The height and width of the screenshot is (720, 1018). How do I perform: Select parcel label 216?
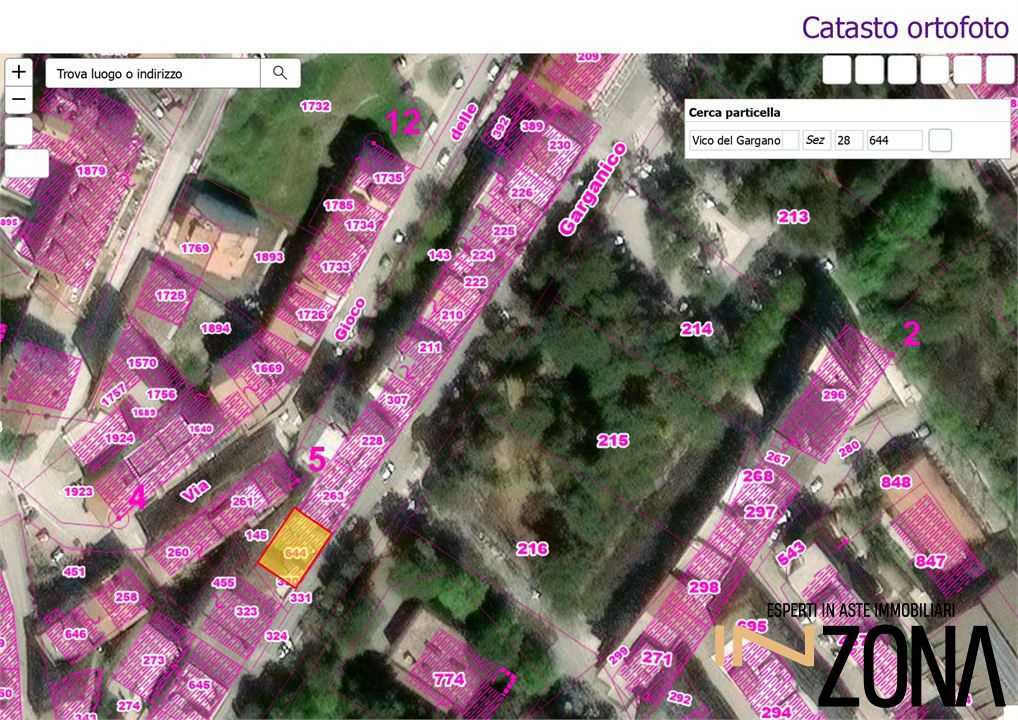point(532,549)
